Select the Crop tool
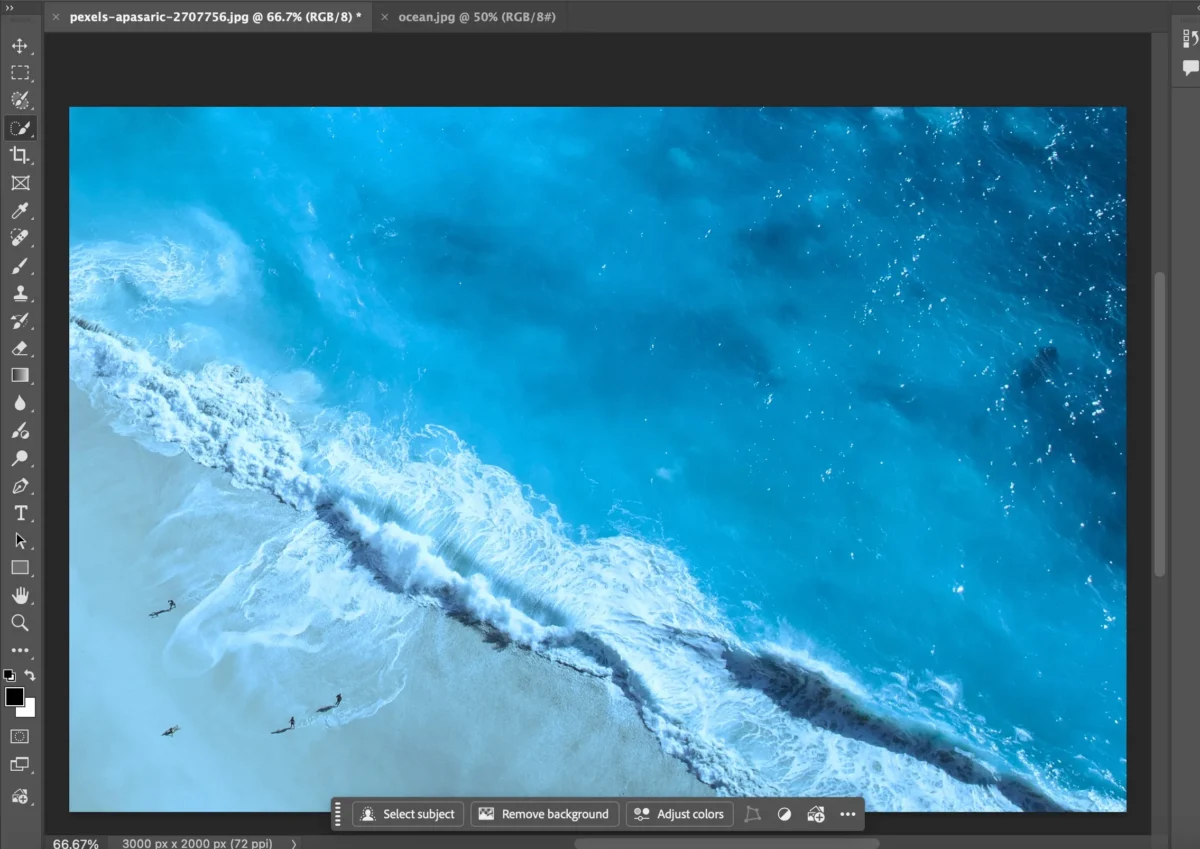This screenshot has height=849, width=1200. point(19,155)
